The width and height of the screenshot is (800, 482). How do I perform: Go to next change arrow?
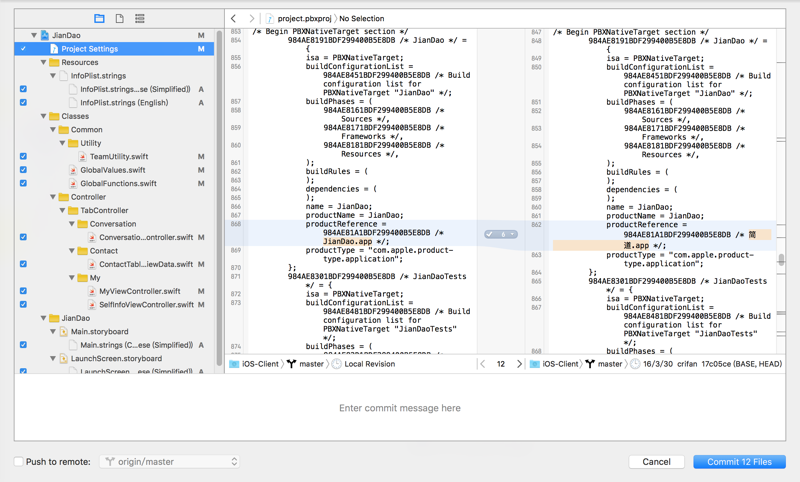click(519, 364)
